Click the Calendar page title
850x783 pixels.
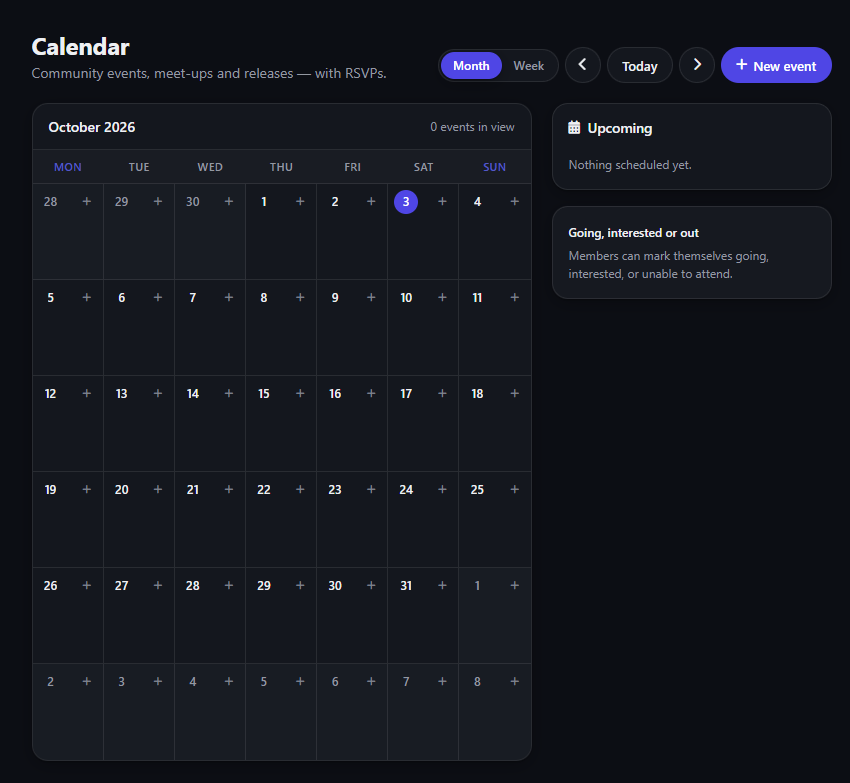pyautogui.click(x=80, y=47)
